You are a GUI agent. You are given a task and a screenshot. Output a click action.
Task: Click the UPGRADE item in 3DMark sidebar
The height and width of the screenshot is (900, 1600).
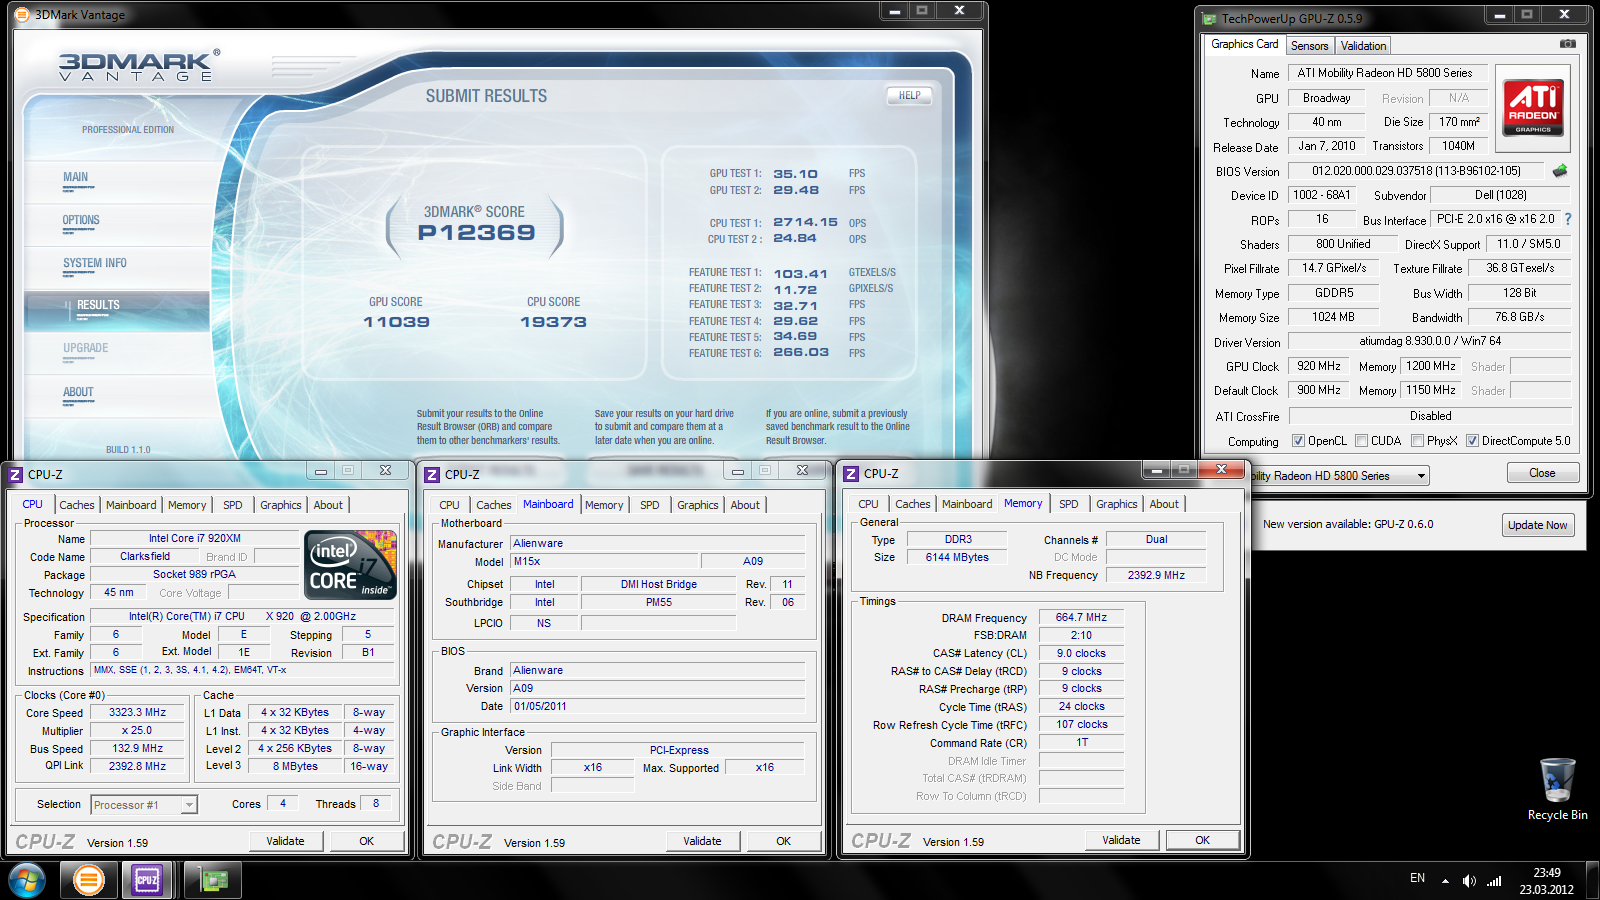[x=86, y=348]
